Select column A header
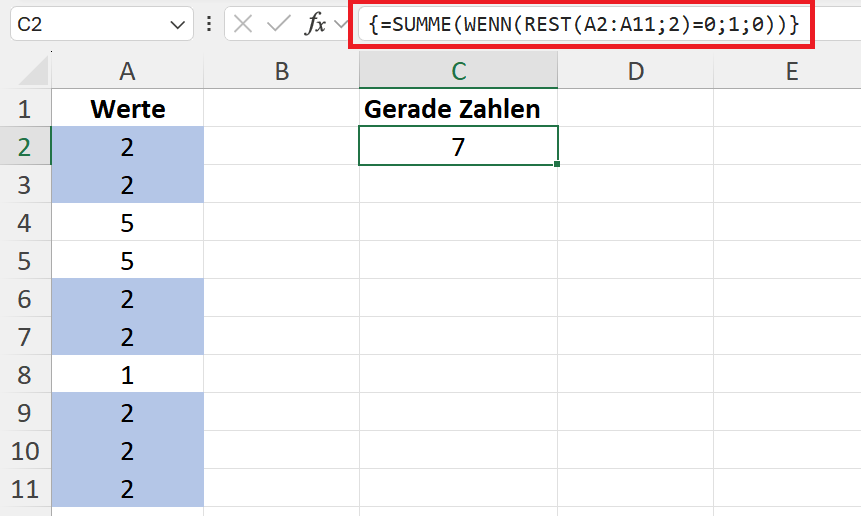861x516 pixels. point(127,71)
